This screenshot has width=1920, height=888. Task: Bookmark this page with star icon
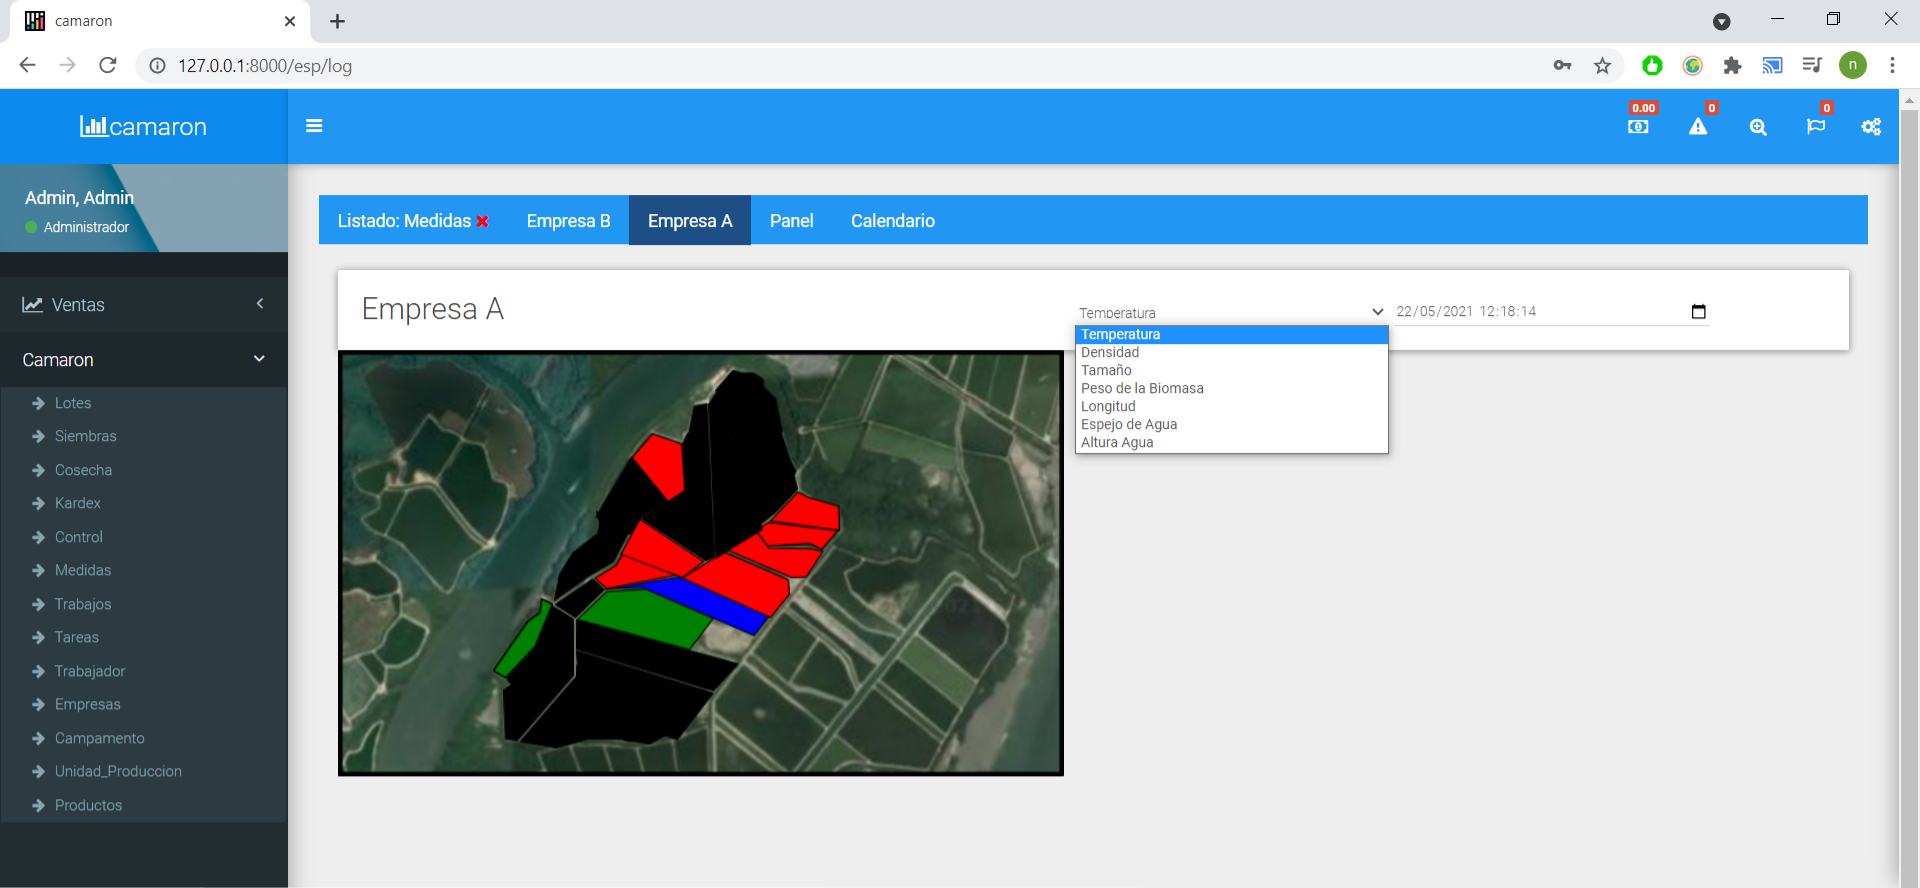coord(1603,66)
